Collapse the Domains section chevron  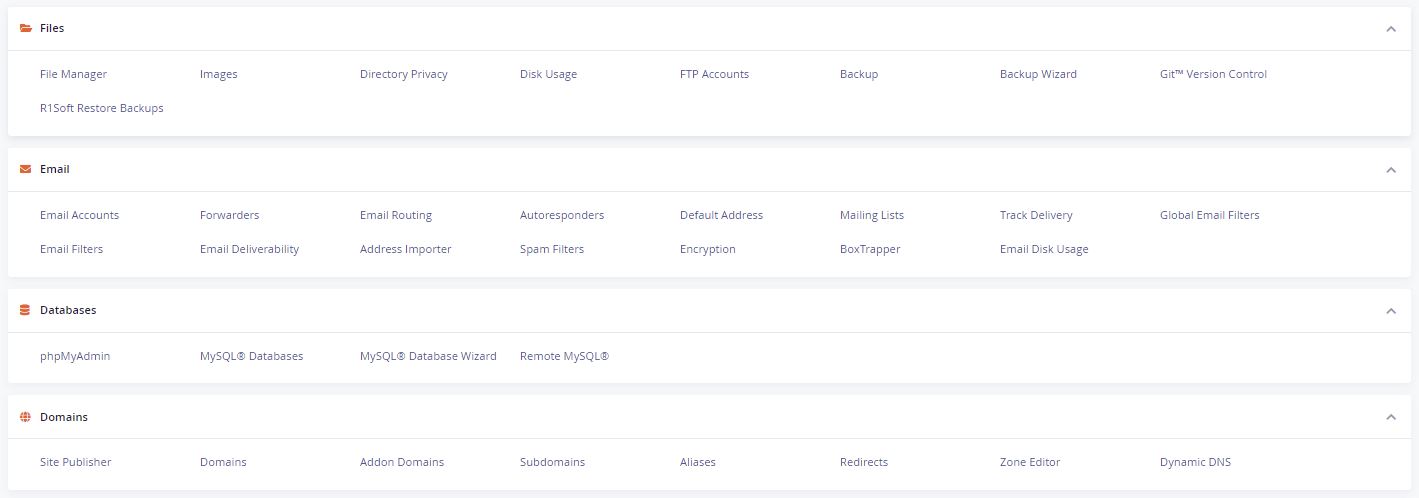(x=1391, y=417)
